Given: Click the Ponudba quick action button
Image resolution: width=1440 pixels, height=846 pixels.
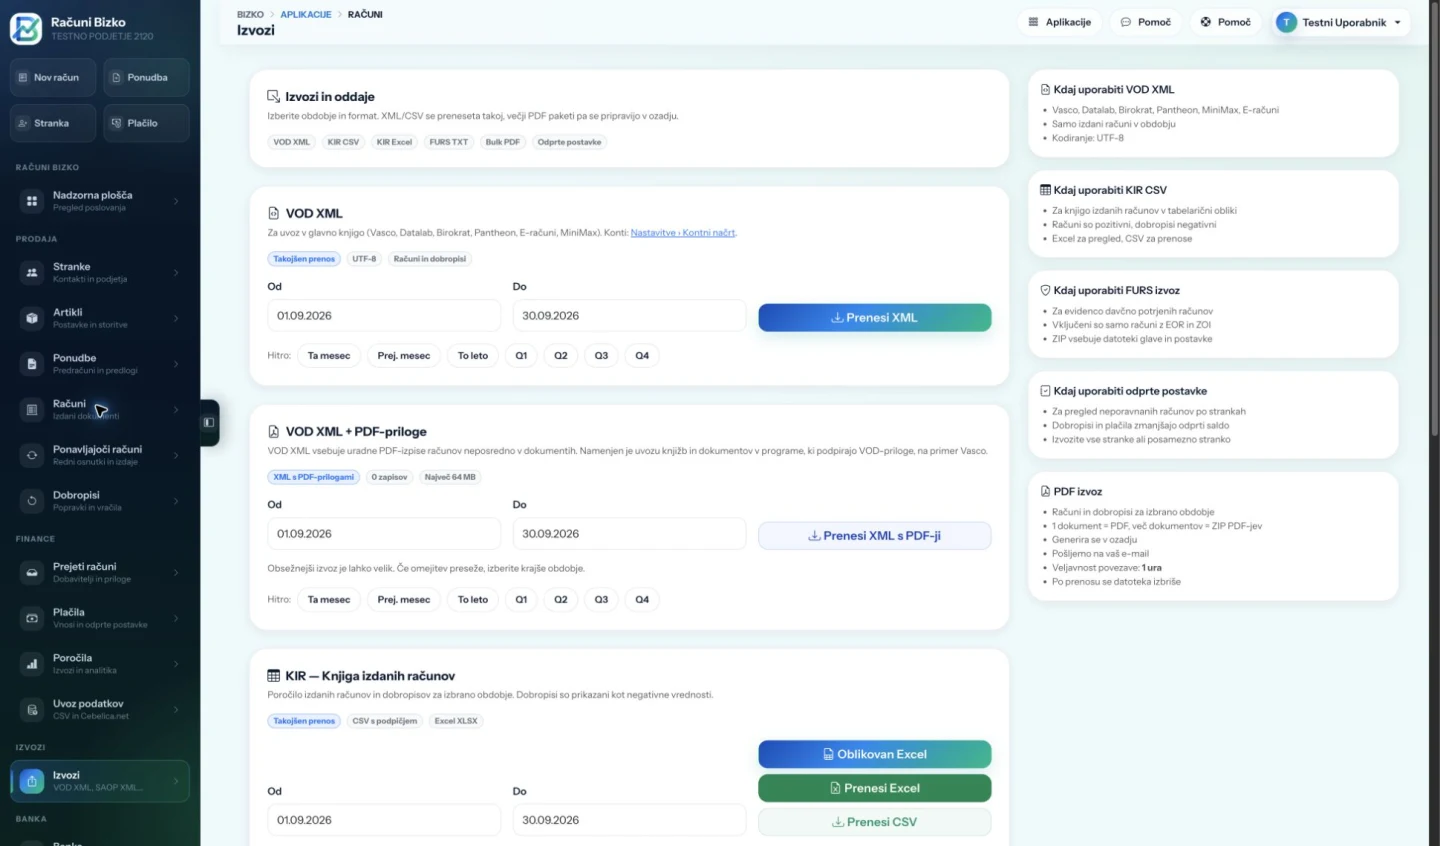Looking at the screenshot, I should click(x=146, y=77).
